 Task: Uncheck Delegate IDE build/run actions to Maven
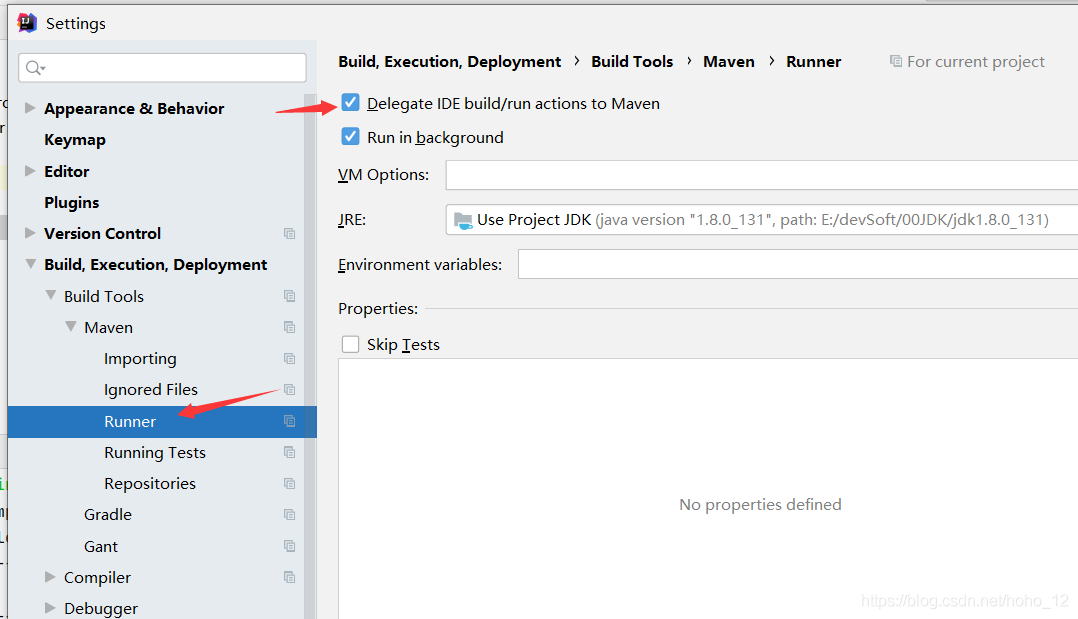pos(351,103)
